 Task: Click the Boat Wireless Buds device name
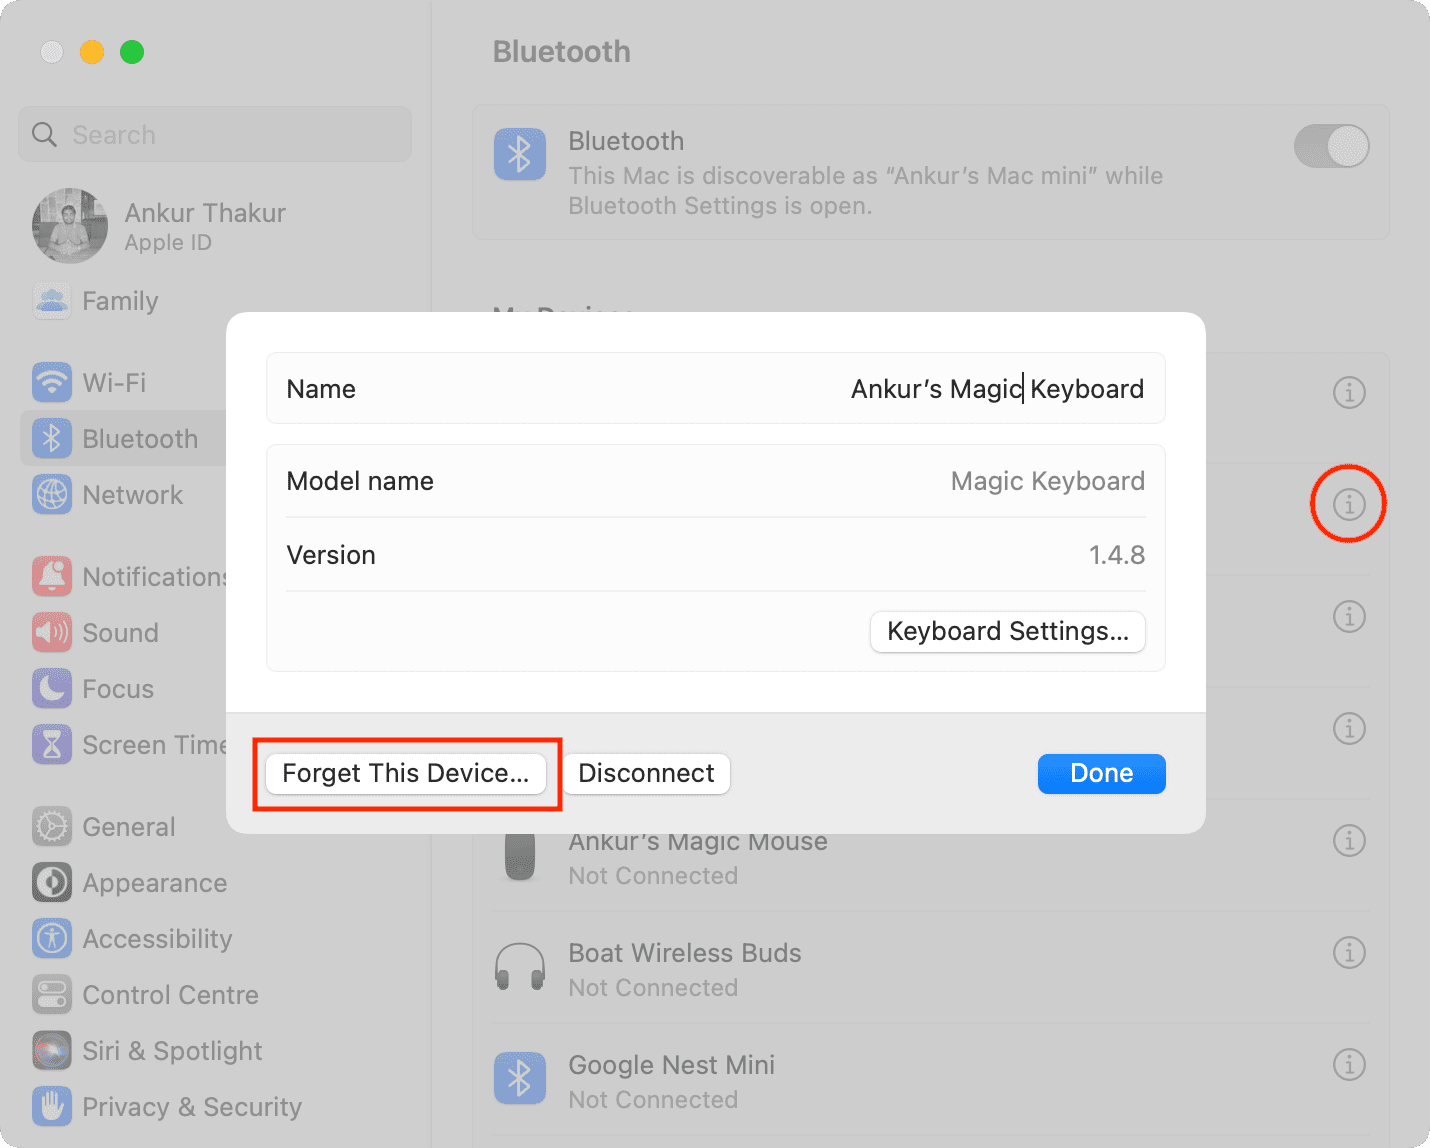685,952
